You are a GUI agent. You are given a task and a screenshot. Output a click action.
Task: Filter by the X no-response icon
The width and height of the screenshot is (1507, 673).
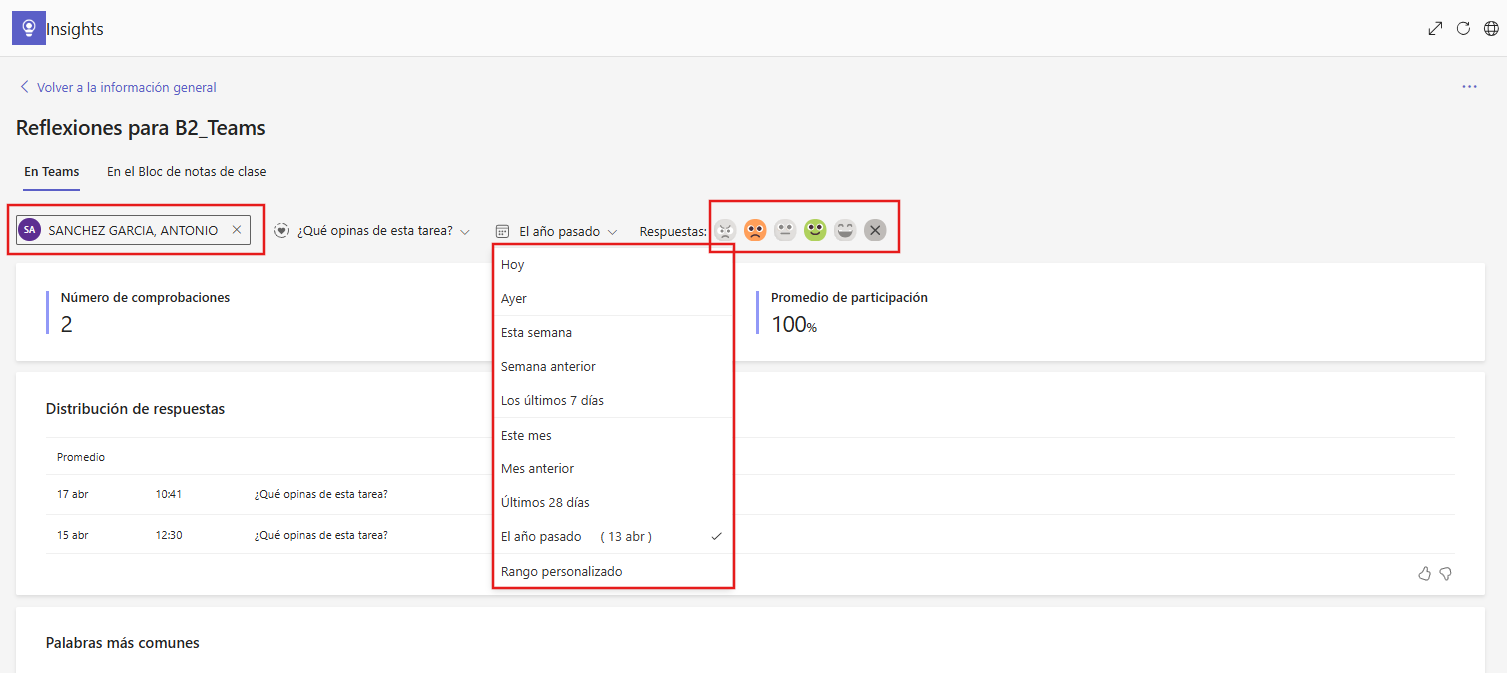875,230
